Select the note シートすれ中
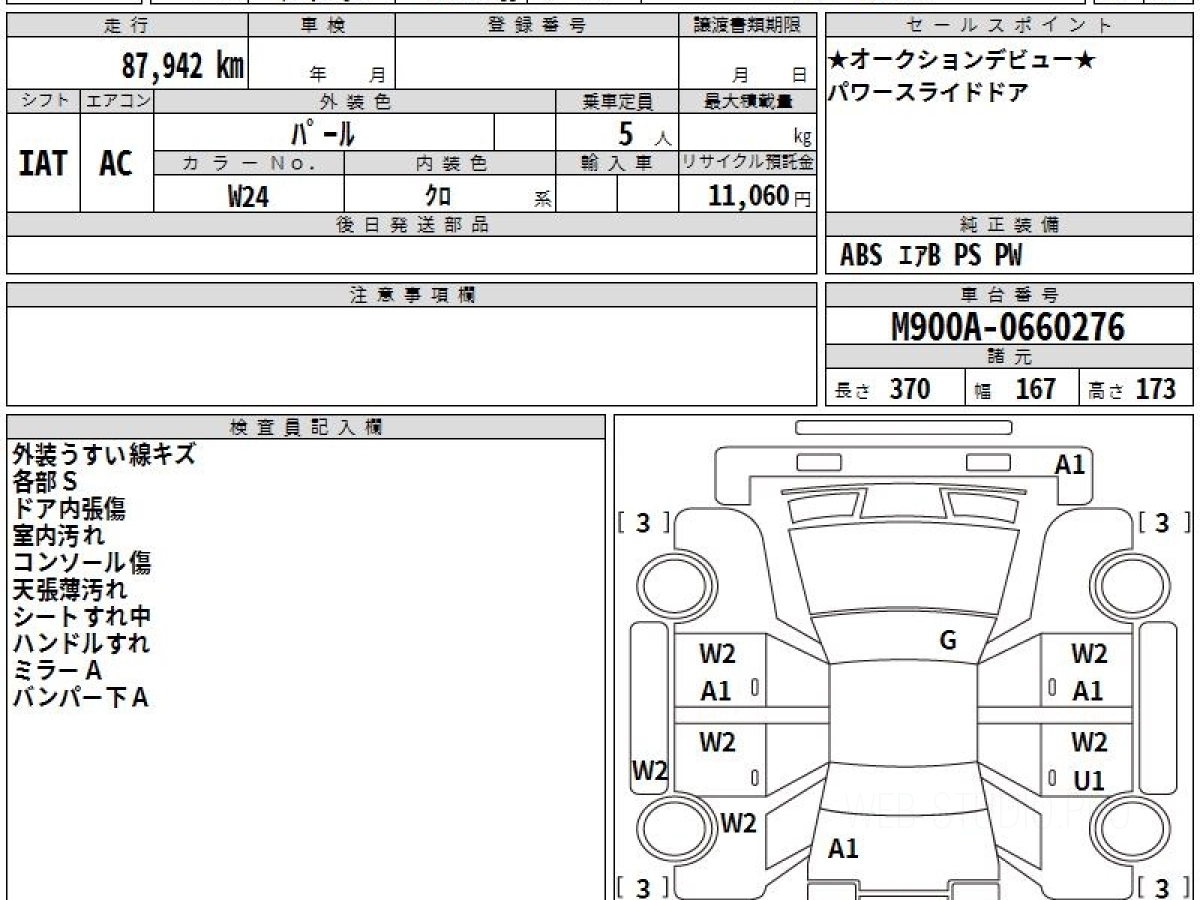The width and height of the screenshot is (1200, 900). [x=82, y=616]
